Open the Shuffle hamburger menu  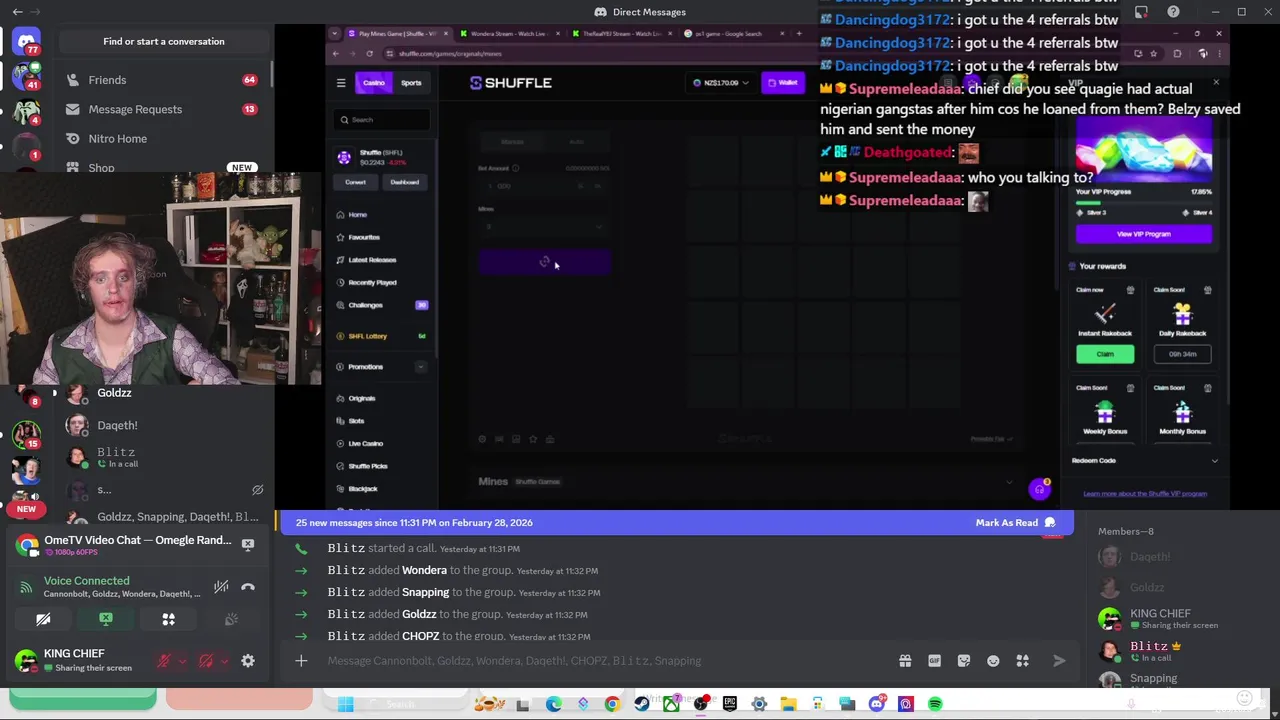(341, 83)
